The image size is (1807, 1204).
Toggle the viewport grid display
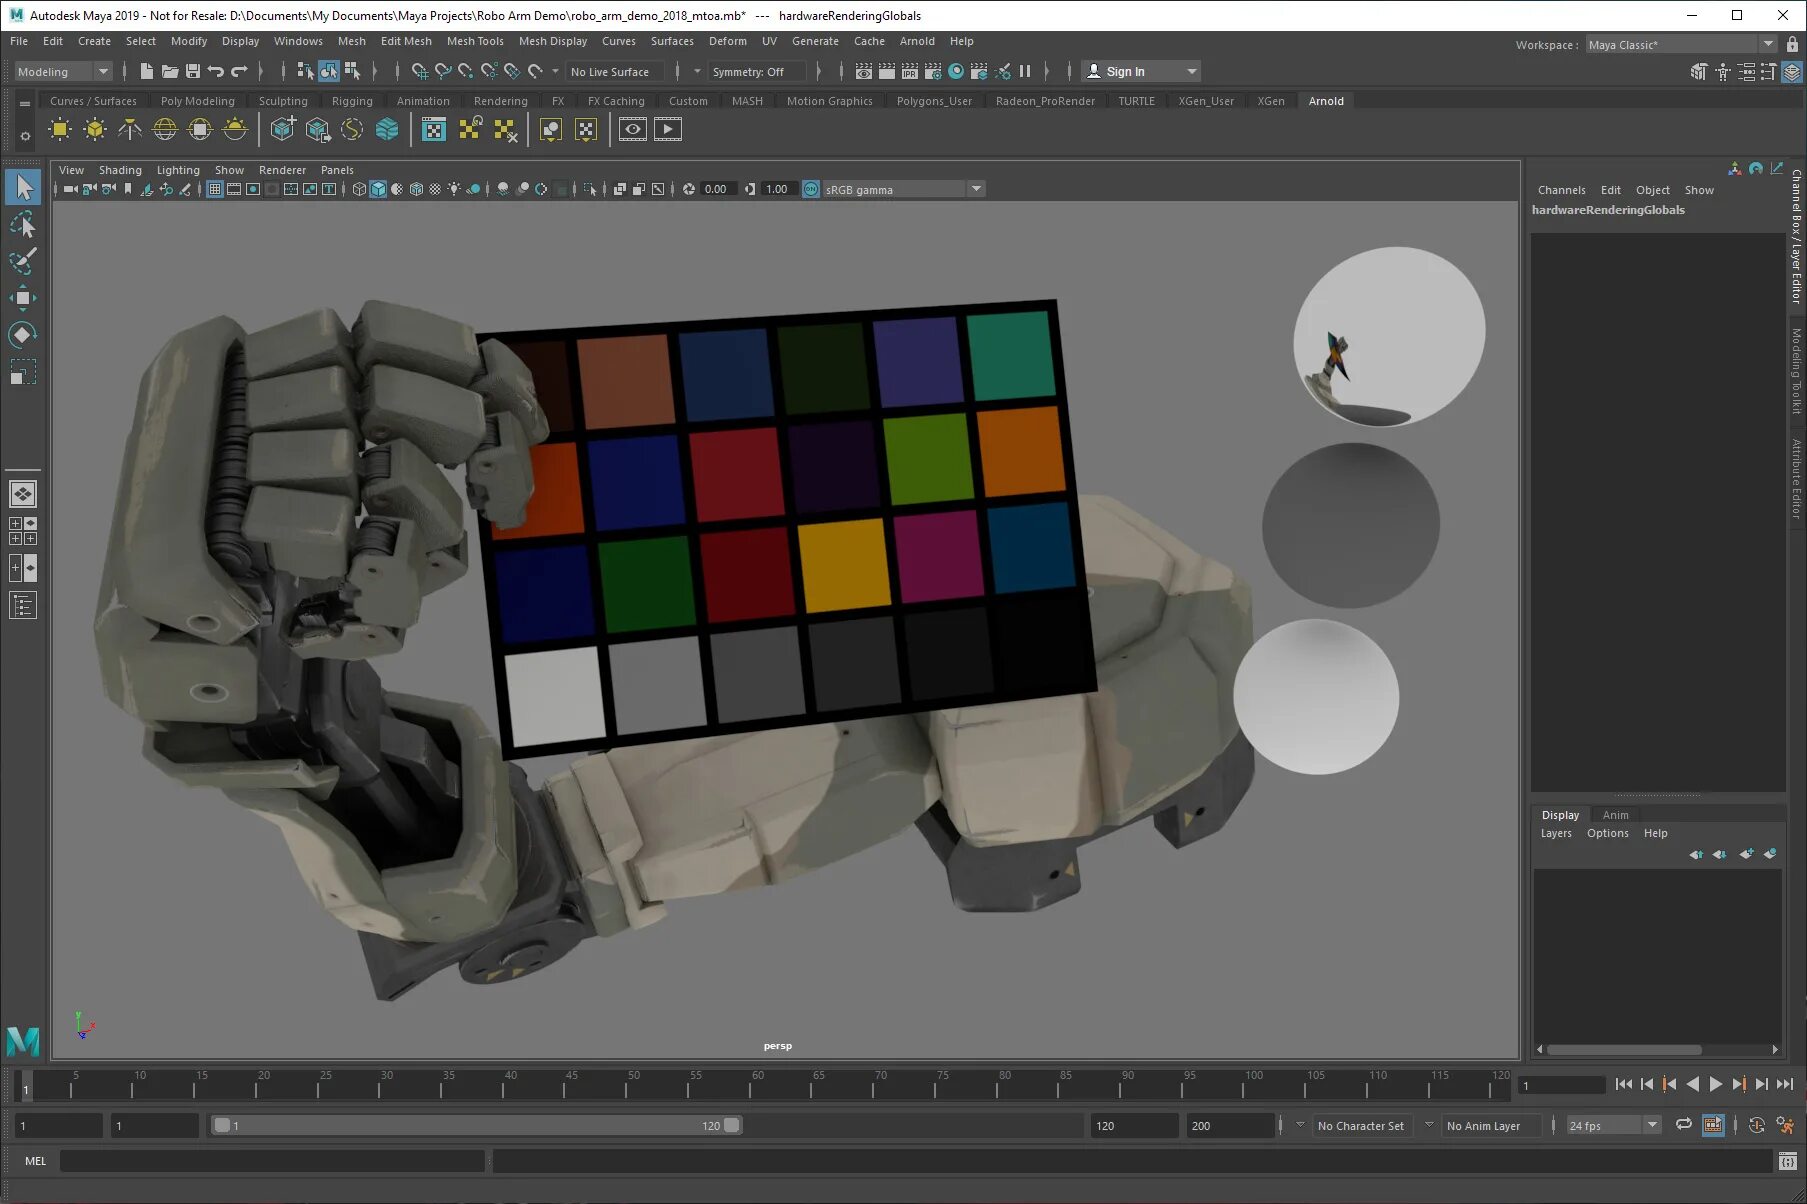click(215, 189)
